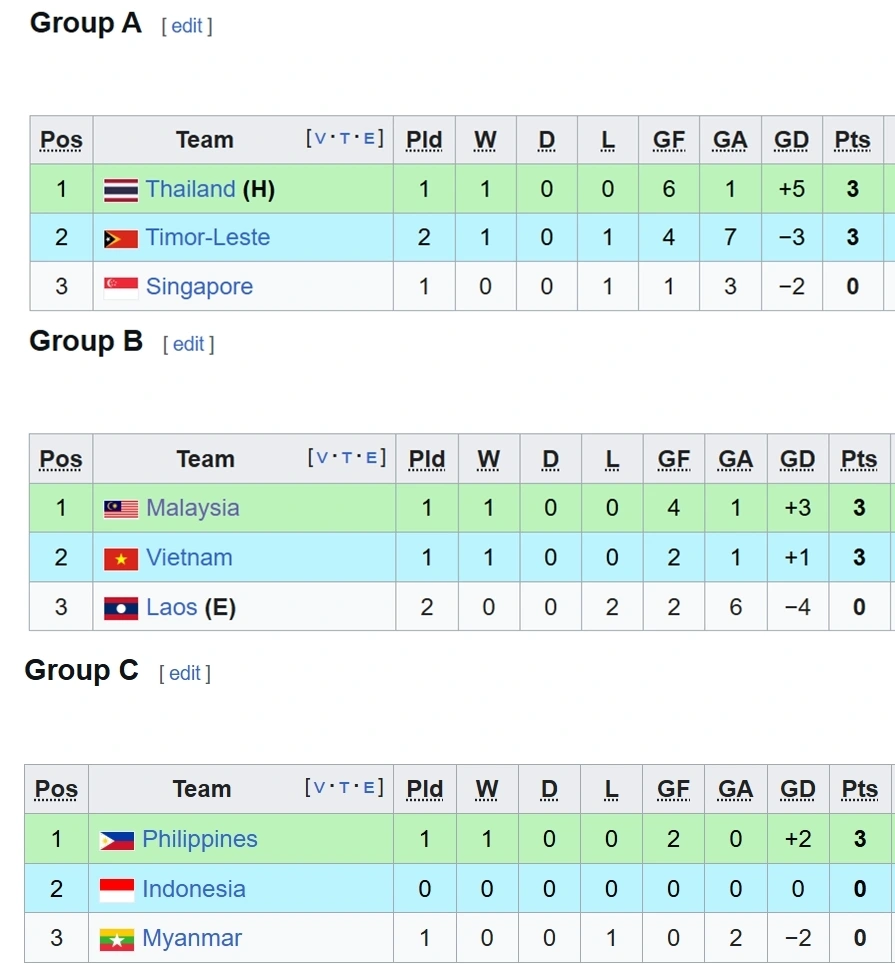Click the Vietnam flag icon

pos(121,559)
